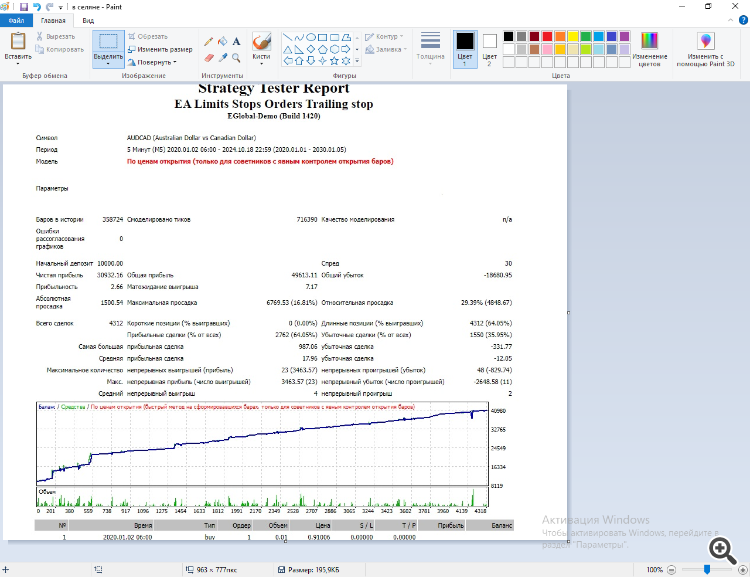
Task: Choose the Oval shape
Action: 311,37
